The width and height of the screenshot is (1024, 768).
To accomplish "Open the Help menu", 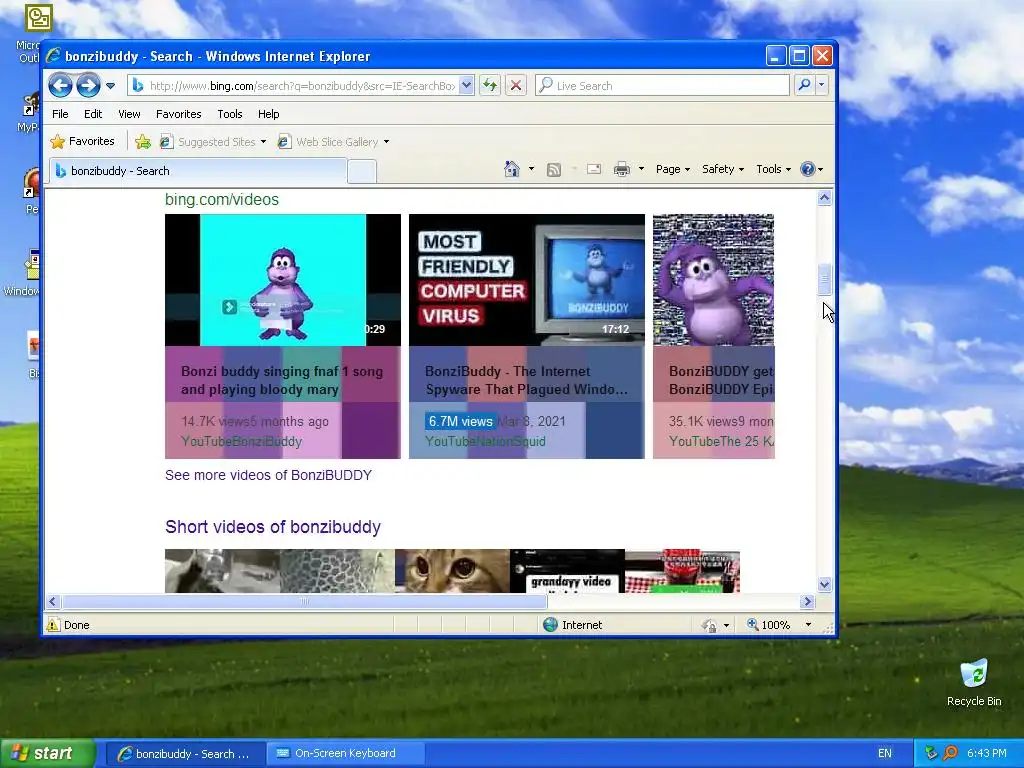I will (x=268, y=114).
